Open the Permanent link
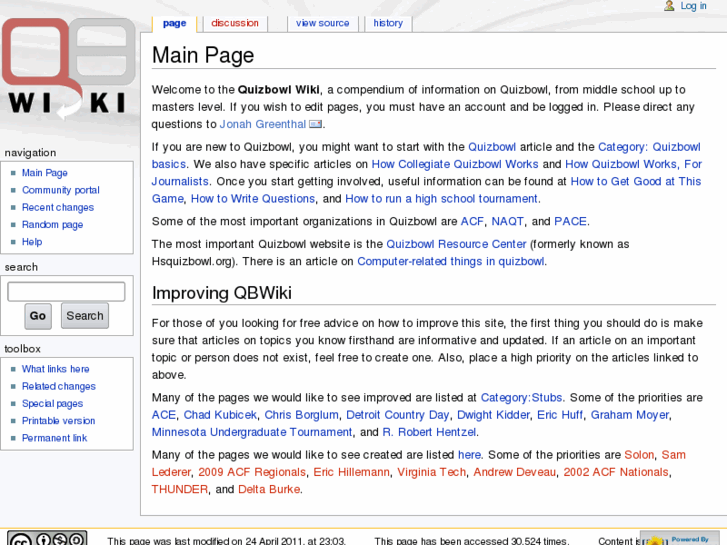 [54, 438]
